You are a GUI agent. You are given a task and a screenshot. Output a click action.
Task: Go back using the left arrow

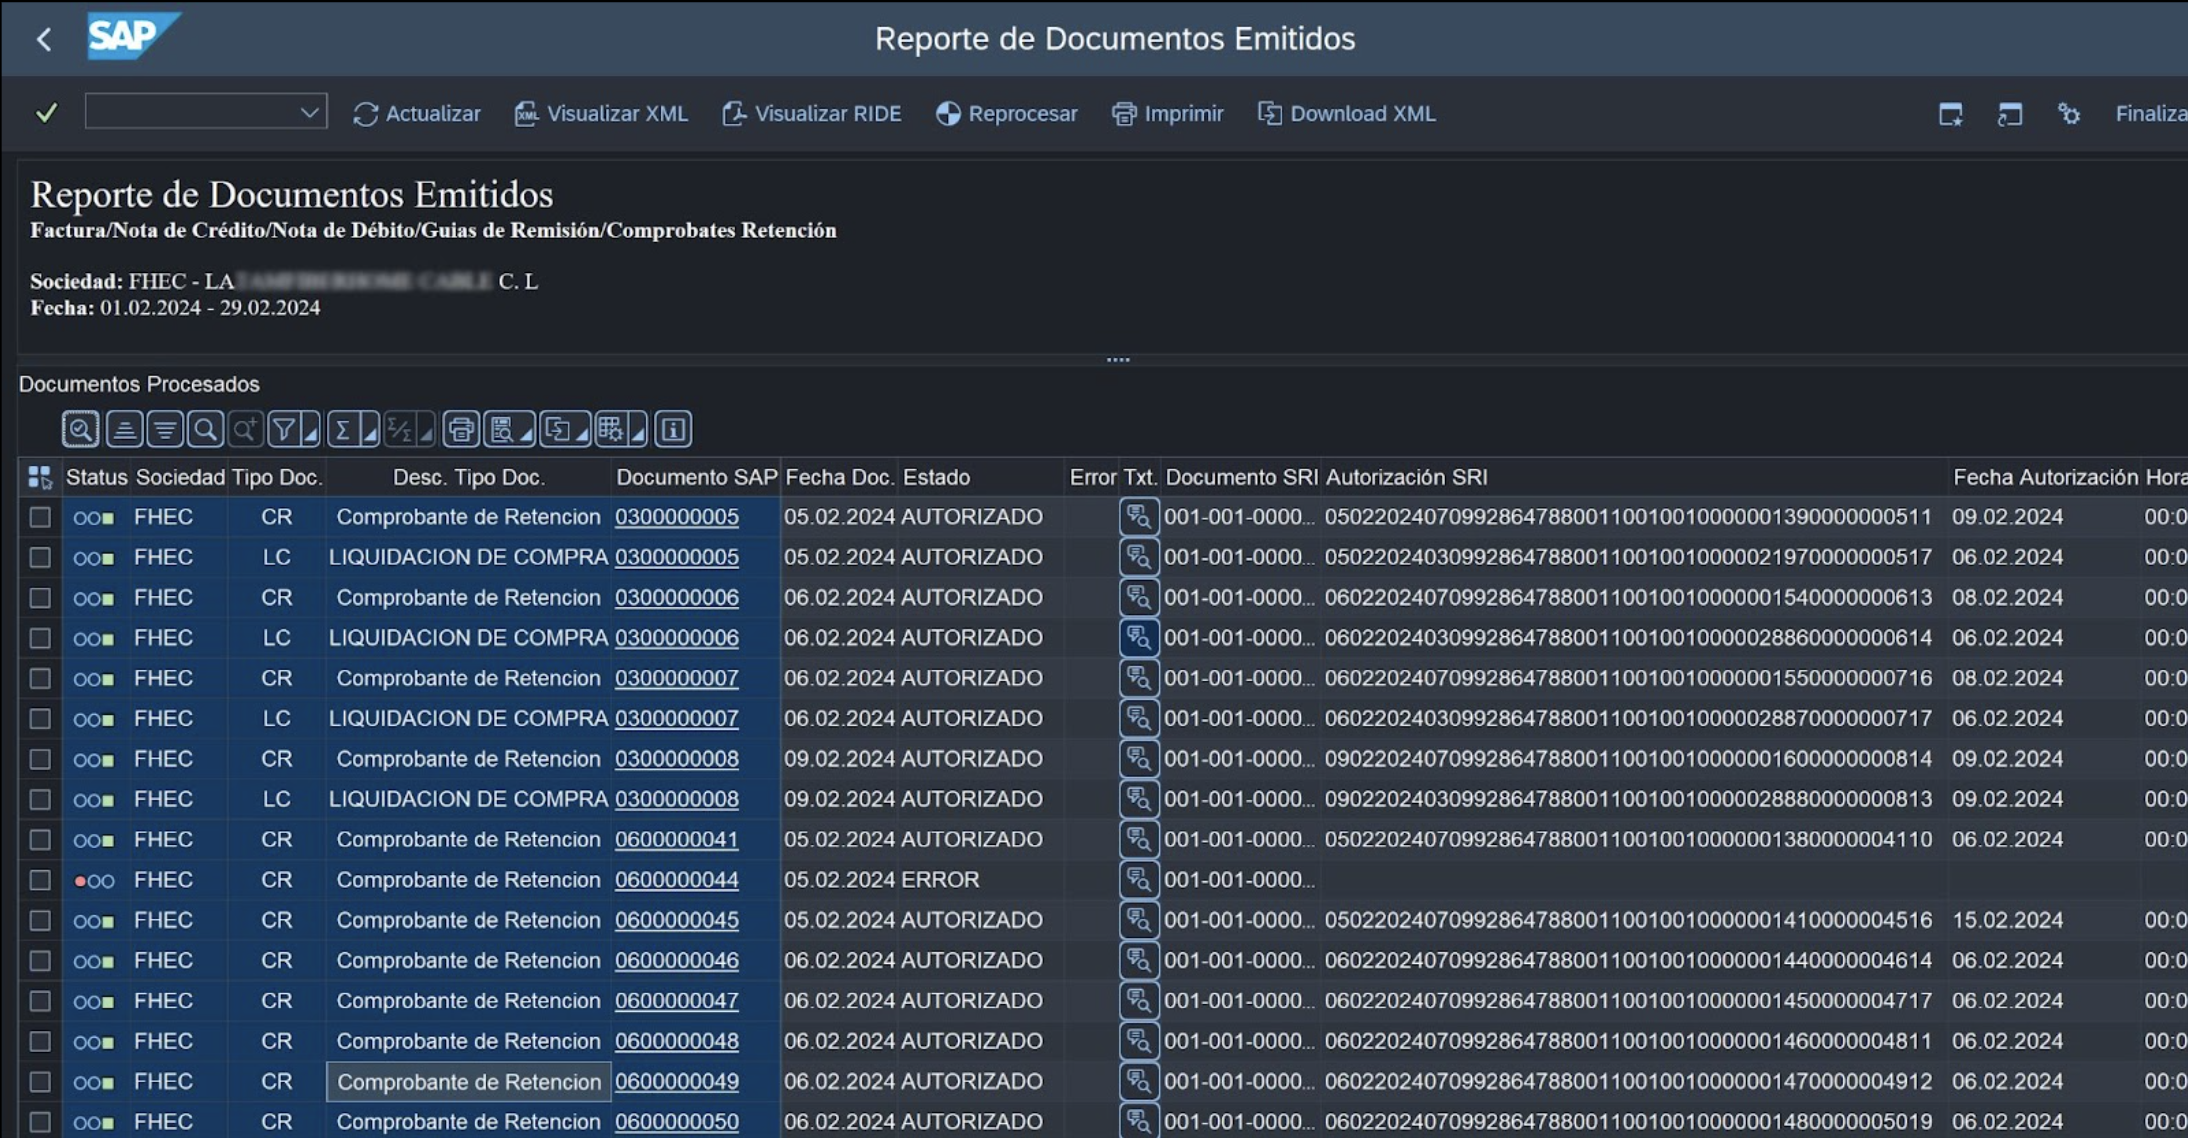coord(43,39)
